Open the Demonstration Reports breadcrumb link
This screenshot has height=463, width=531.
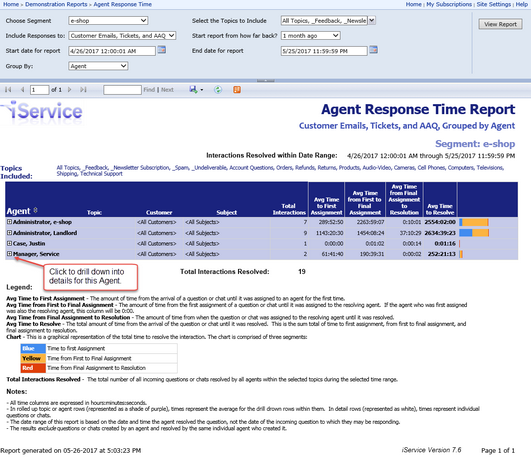coord(56,4)
